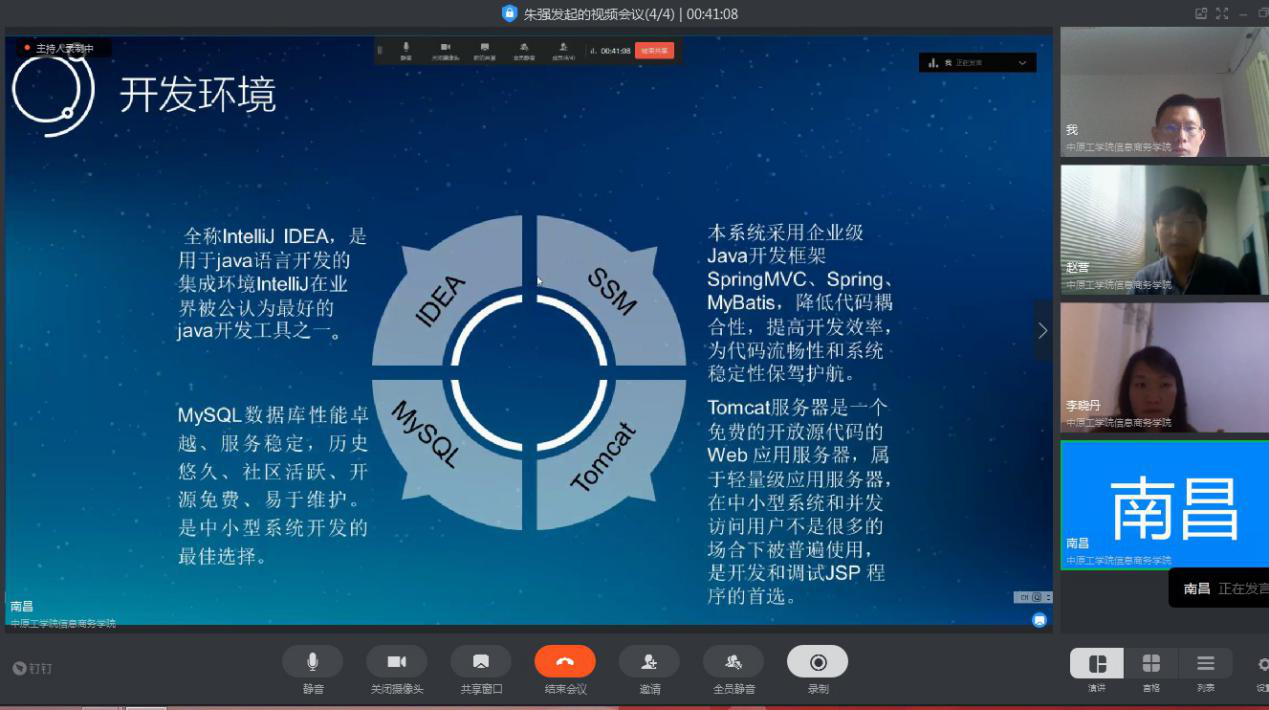
Task: Click the fullscreen icon in title bar
Action: (1222, 13)
